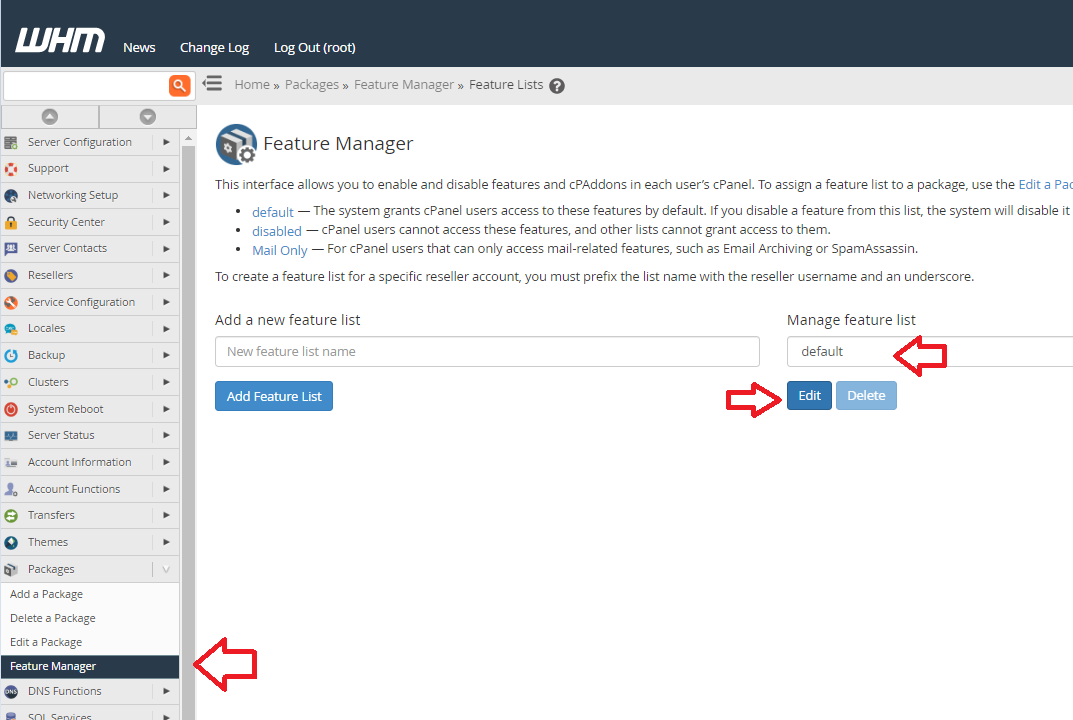Select Feature Manager in sidebar
Viewport: 1073px width, 720px height.
(90, 667)
